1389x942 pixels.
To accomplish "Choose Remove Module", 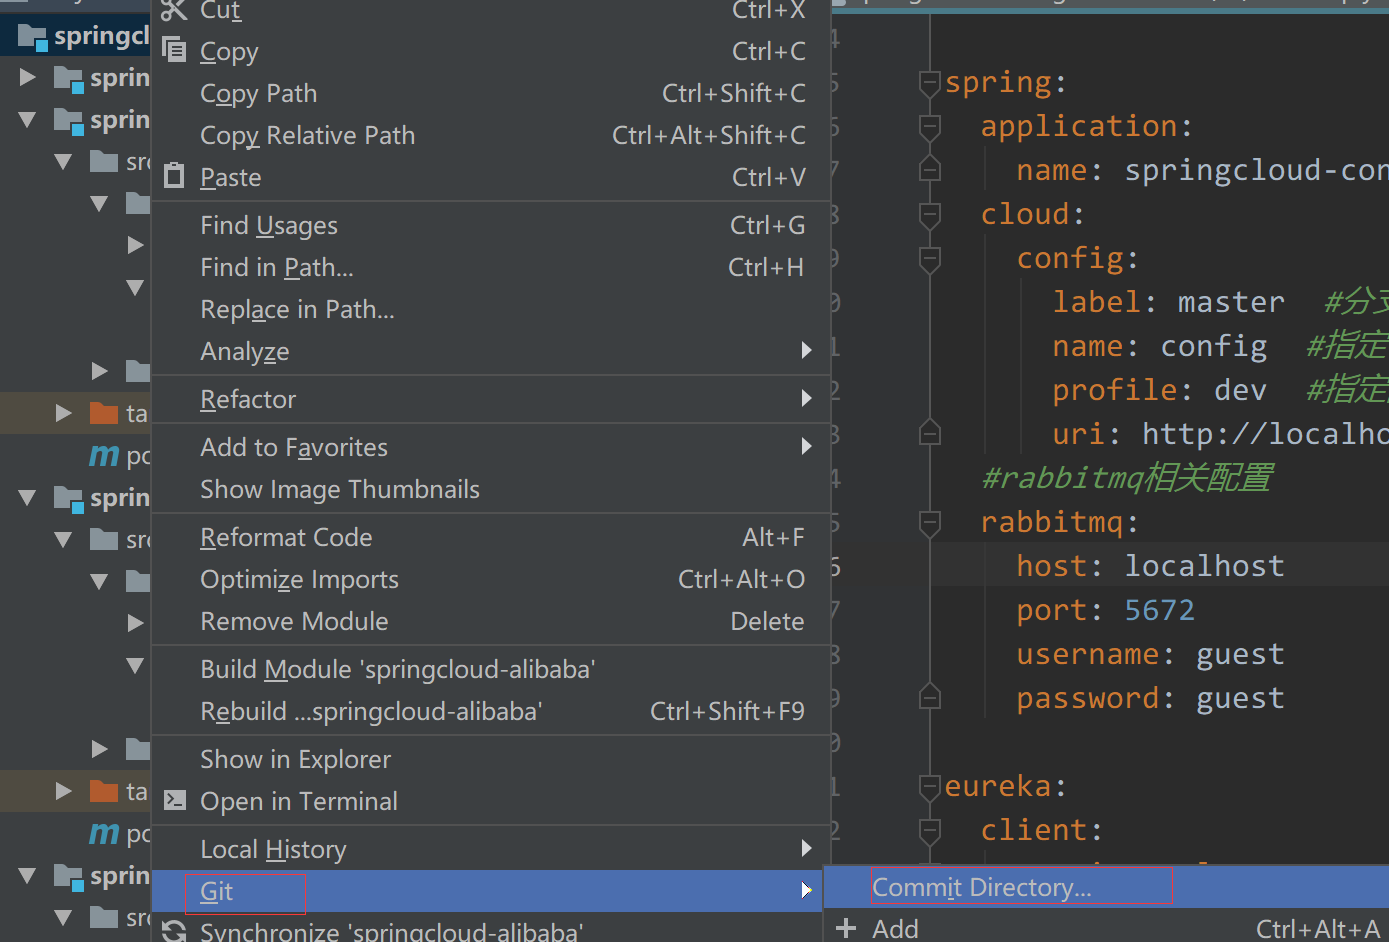I will click(x=490, y=621).
